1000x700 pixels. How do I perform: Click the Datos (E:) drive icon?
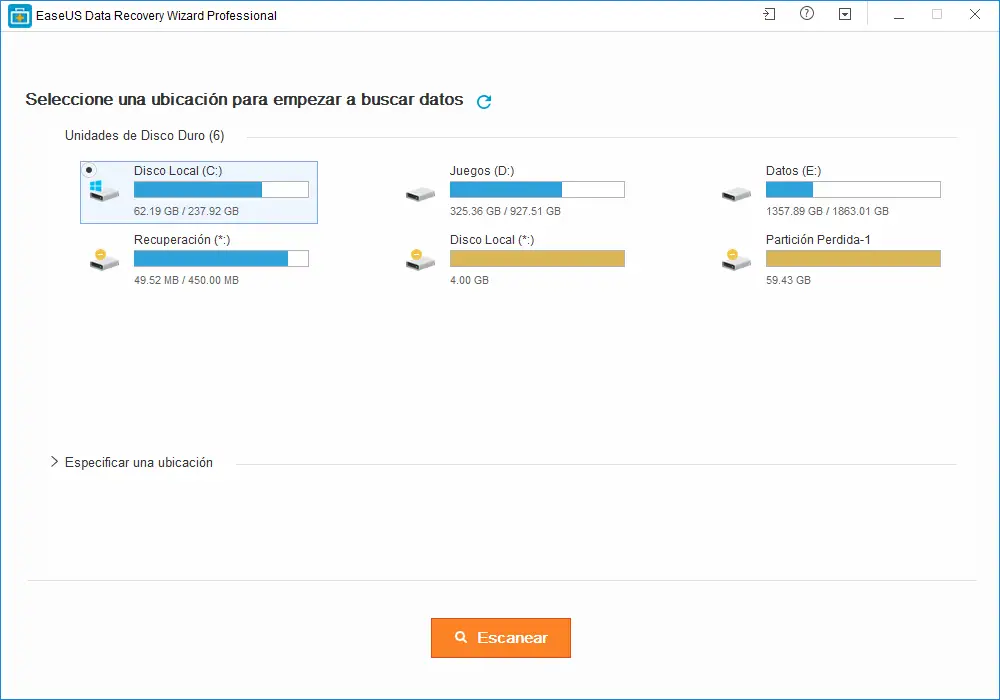(736, 194)
